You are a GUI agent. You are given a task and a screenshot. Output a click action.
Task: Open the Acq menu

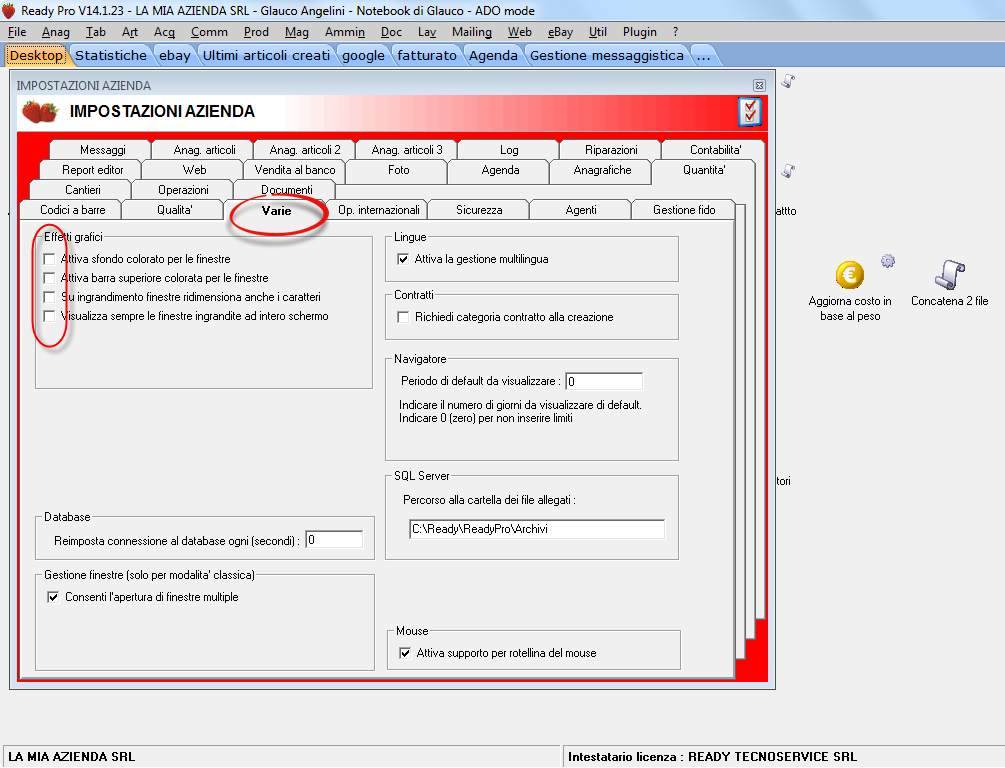164,32
